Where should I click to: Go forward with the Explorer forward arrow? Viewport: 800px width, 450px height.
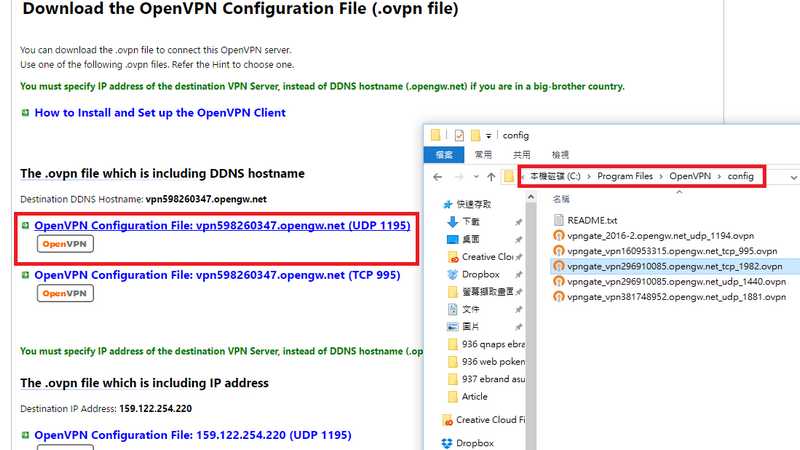459,177
